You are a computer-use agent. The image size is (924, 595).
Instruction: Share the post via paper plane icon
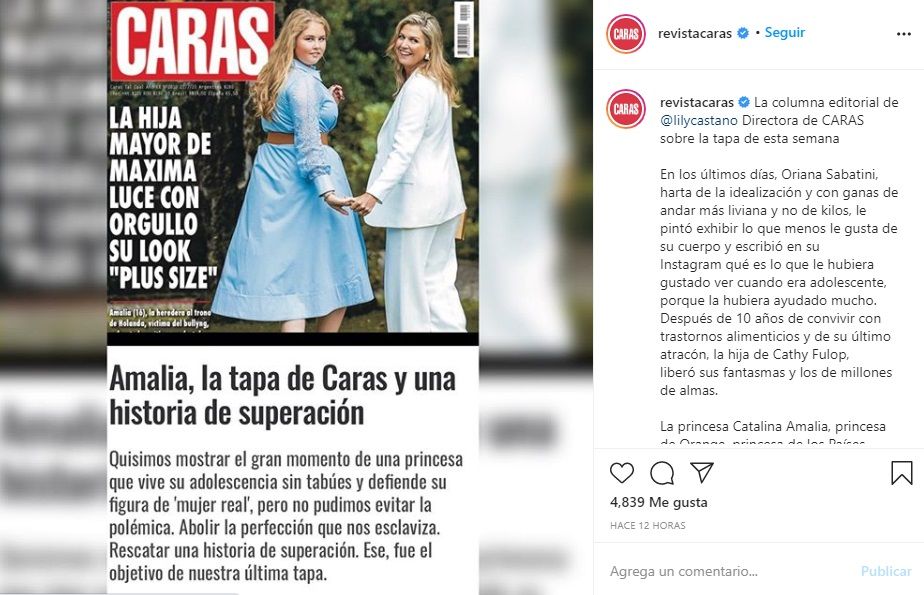tap(702, 472)
